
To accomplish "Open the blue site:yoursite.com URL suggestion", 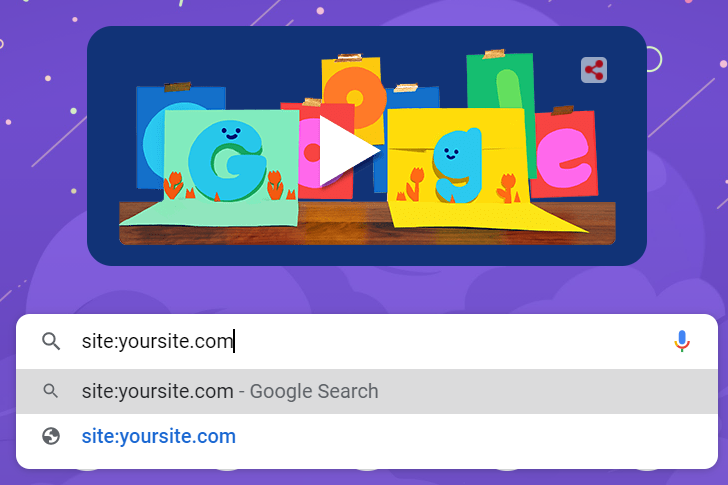I will pyautogui.click(x=158, y=436).
